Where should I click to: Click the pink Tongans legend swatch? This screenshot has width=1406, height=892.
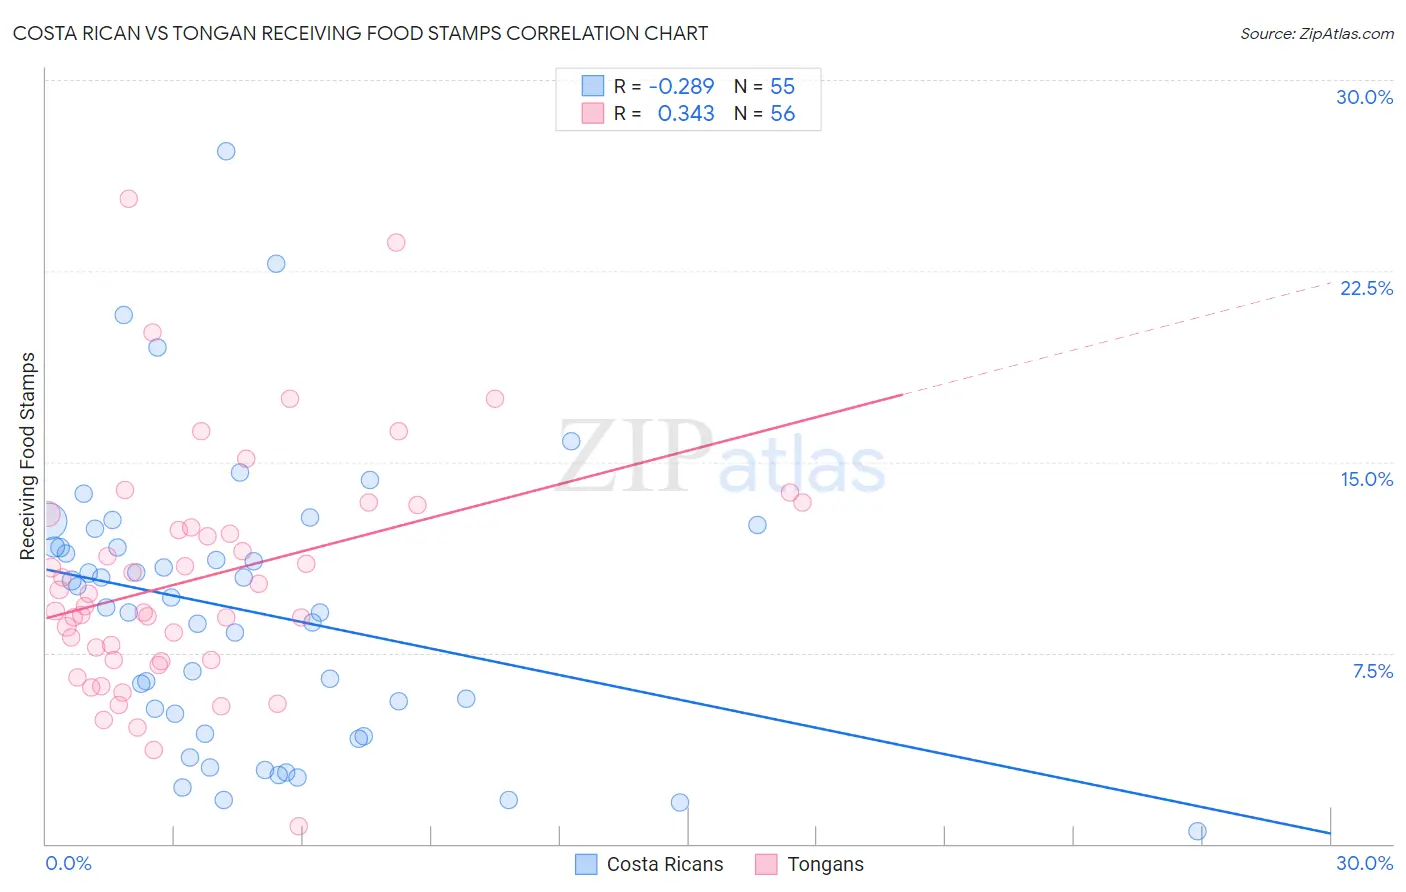pos(766,864)
